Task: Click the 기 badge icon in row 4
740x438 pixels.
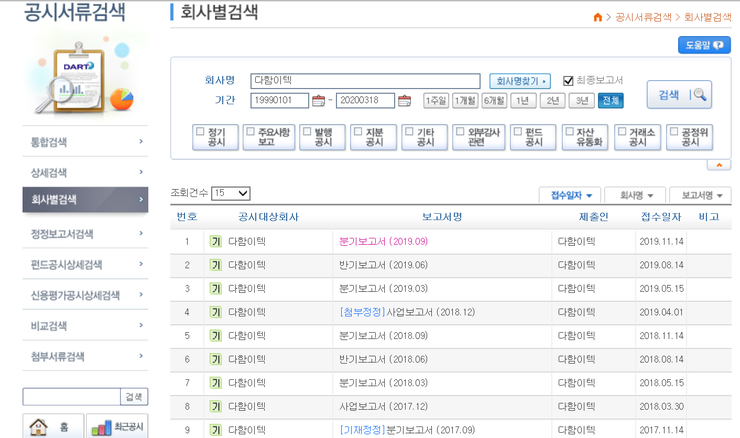Action: [x=216, y=312]
